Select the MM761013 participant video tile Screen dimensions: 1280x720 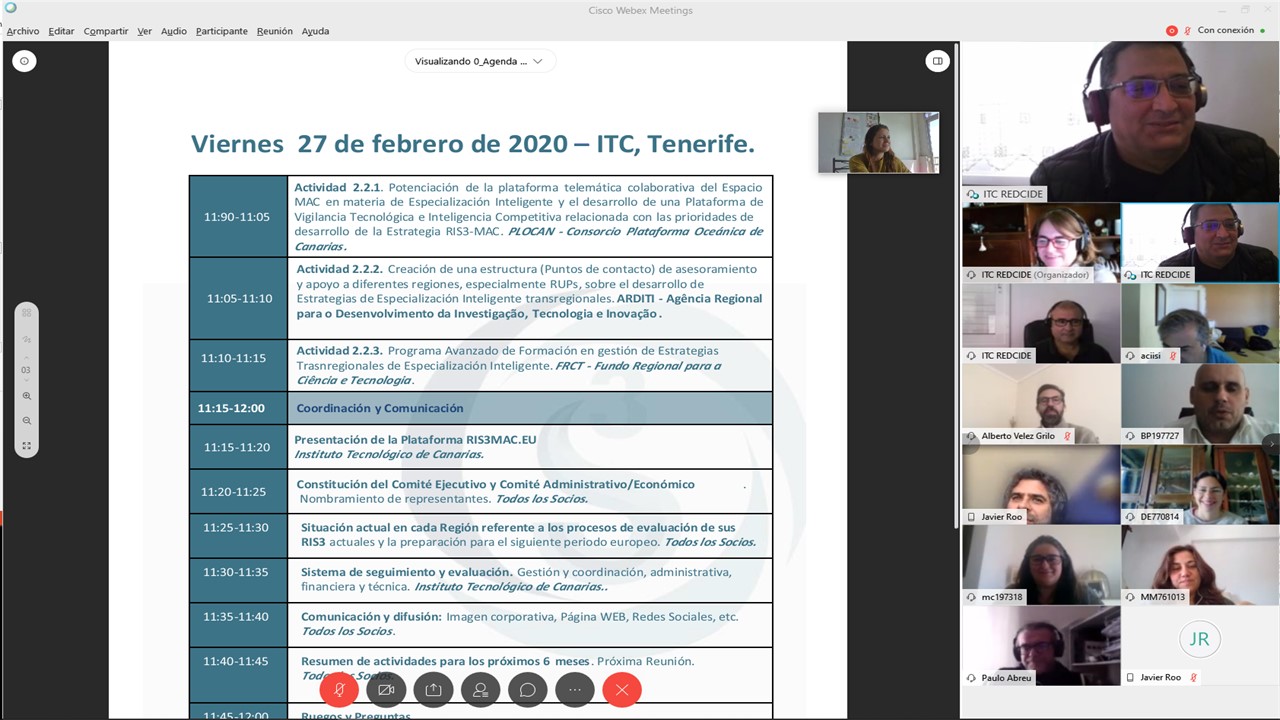[x=1200, y=565]
